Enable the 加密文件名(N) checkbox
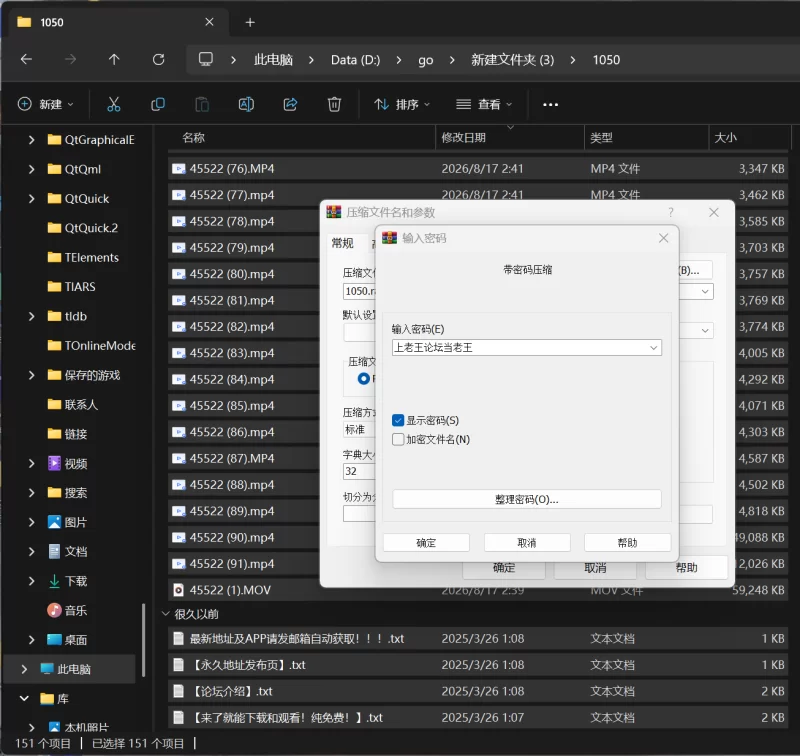 tap(398, 439)
